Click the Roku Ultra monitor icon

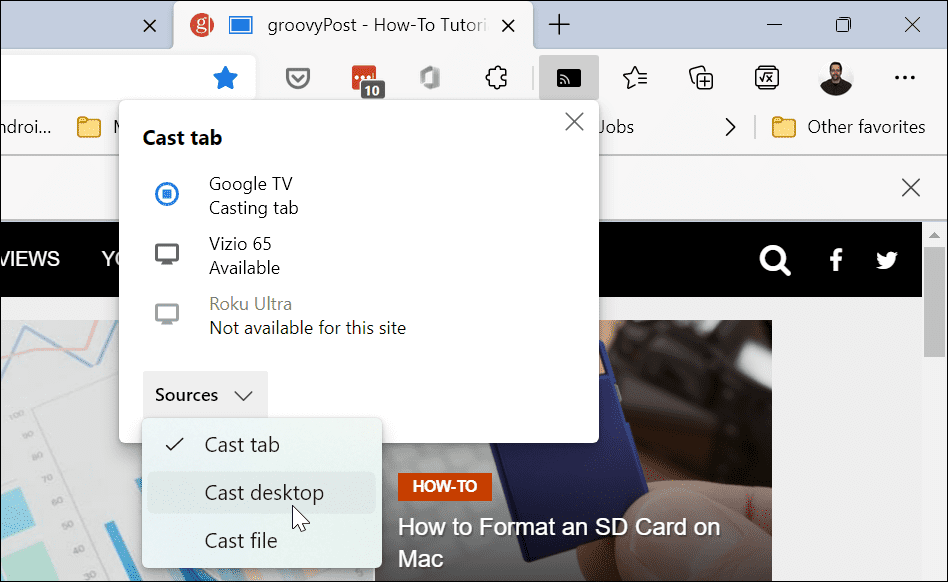point(167,314)
